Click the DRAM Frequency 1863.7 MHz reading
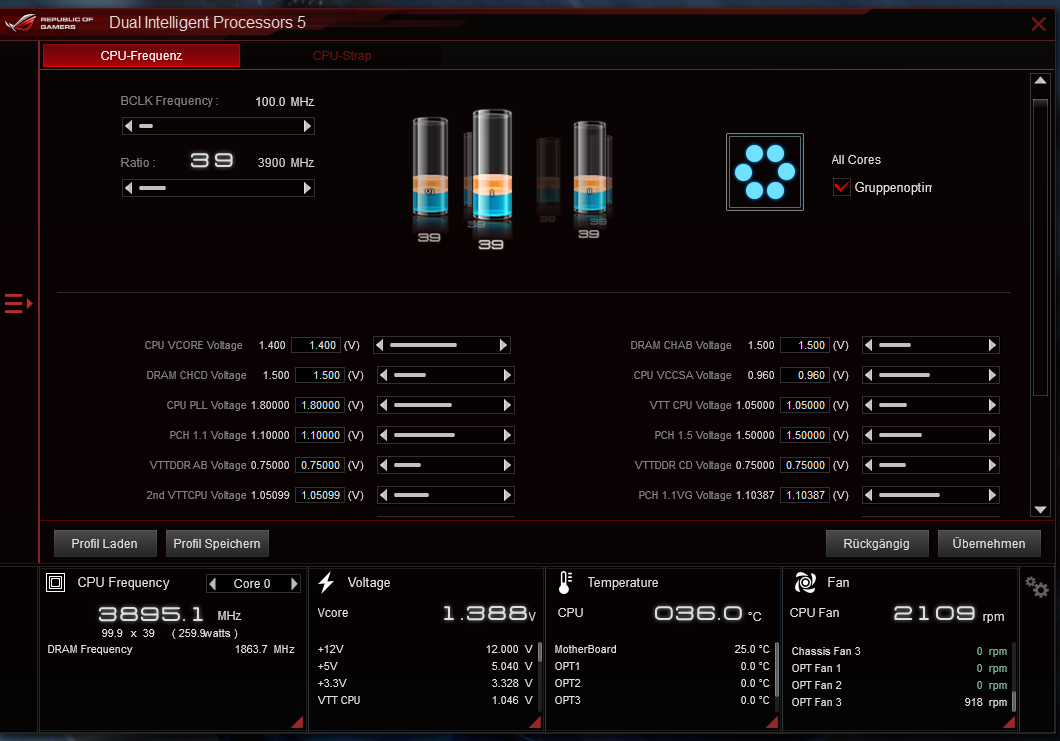This screenshot has width=1060, height=741. [x=265, y=649]
